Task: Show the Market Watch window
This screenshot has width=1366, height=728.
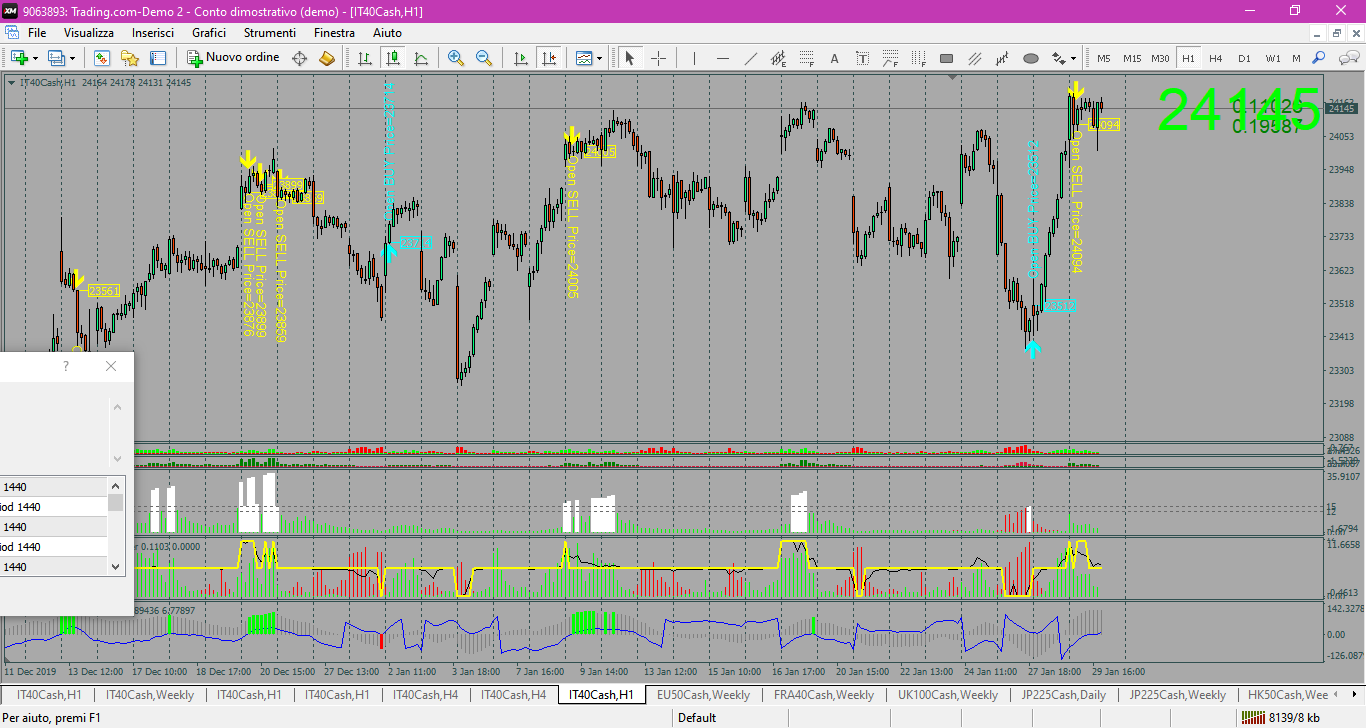Action: [x=101, y=58]
